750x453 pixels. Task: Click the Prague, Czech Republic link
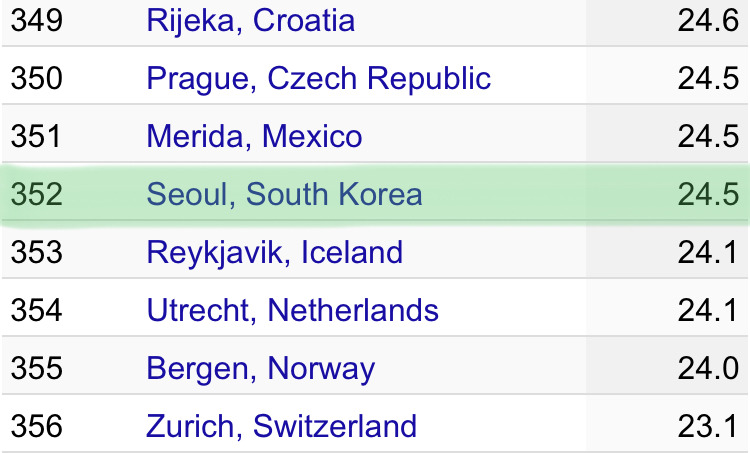point(318,78)
